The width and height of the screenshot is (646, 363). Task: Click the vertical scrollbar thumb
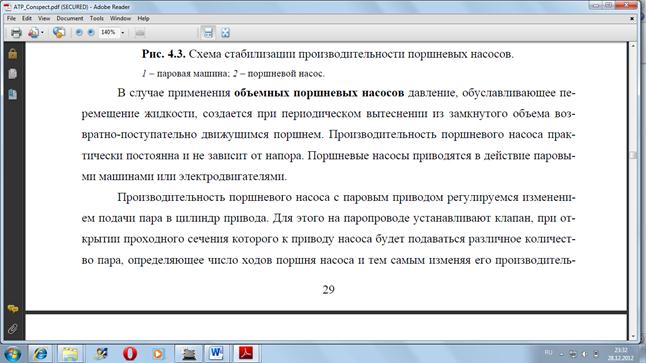(x=633, y=155)
